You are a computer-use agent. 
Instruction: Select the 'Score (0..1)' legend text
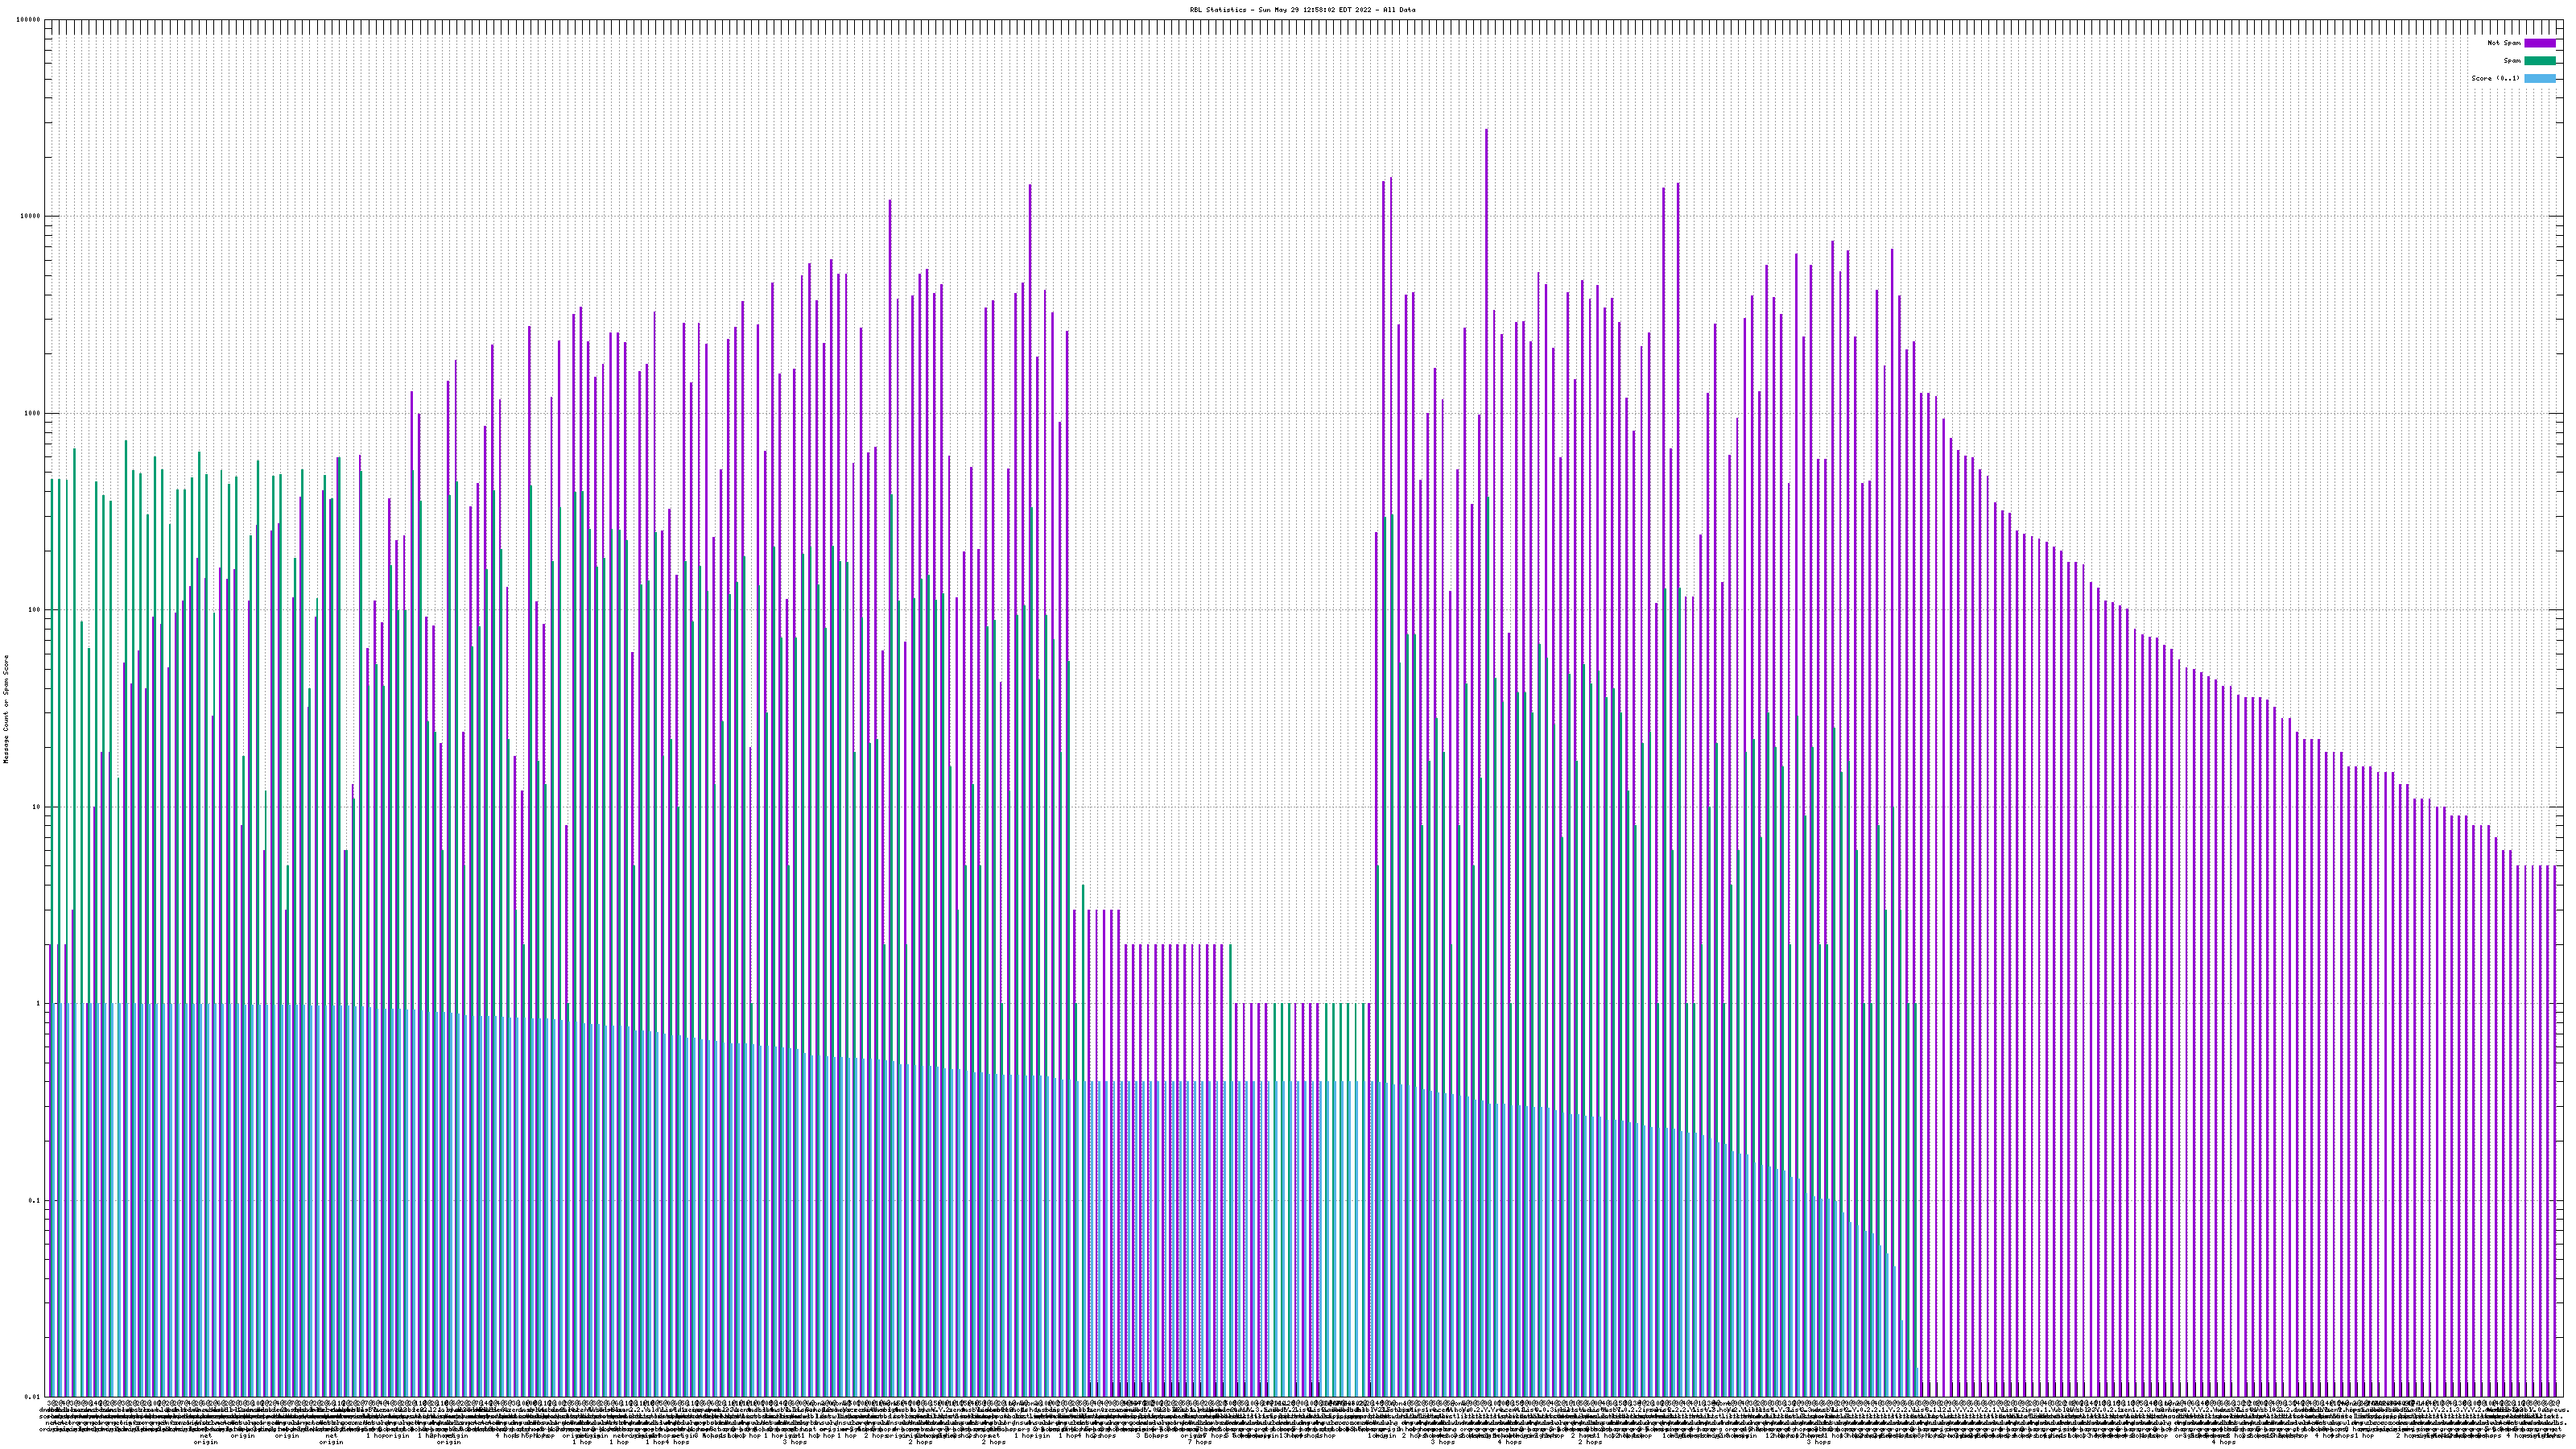point(2495,78)
